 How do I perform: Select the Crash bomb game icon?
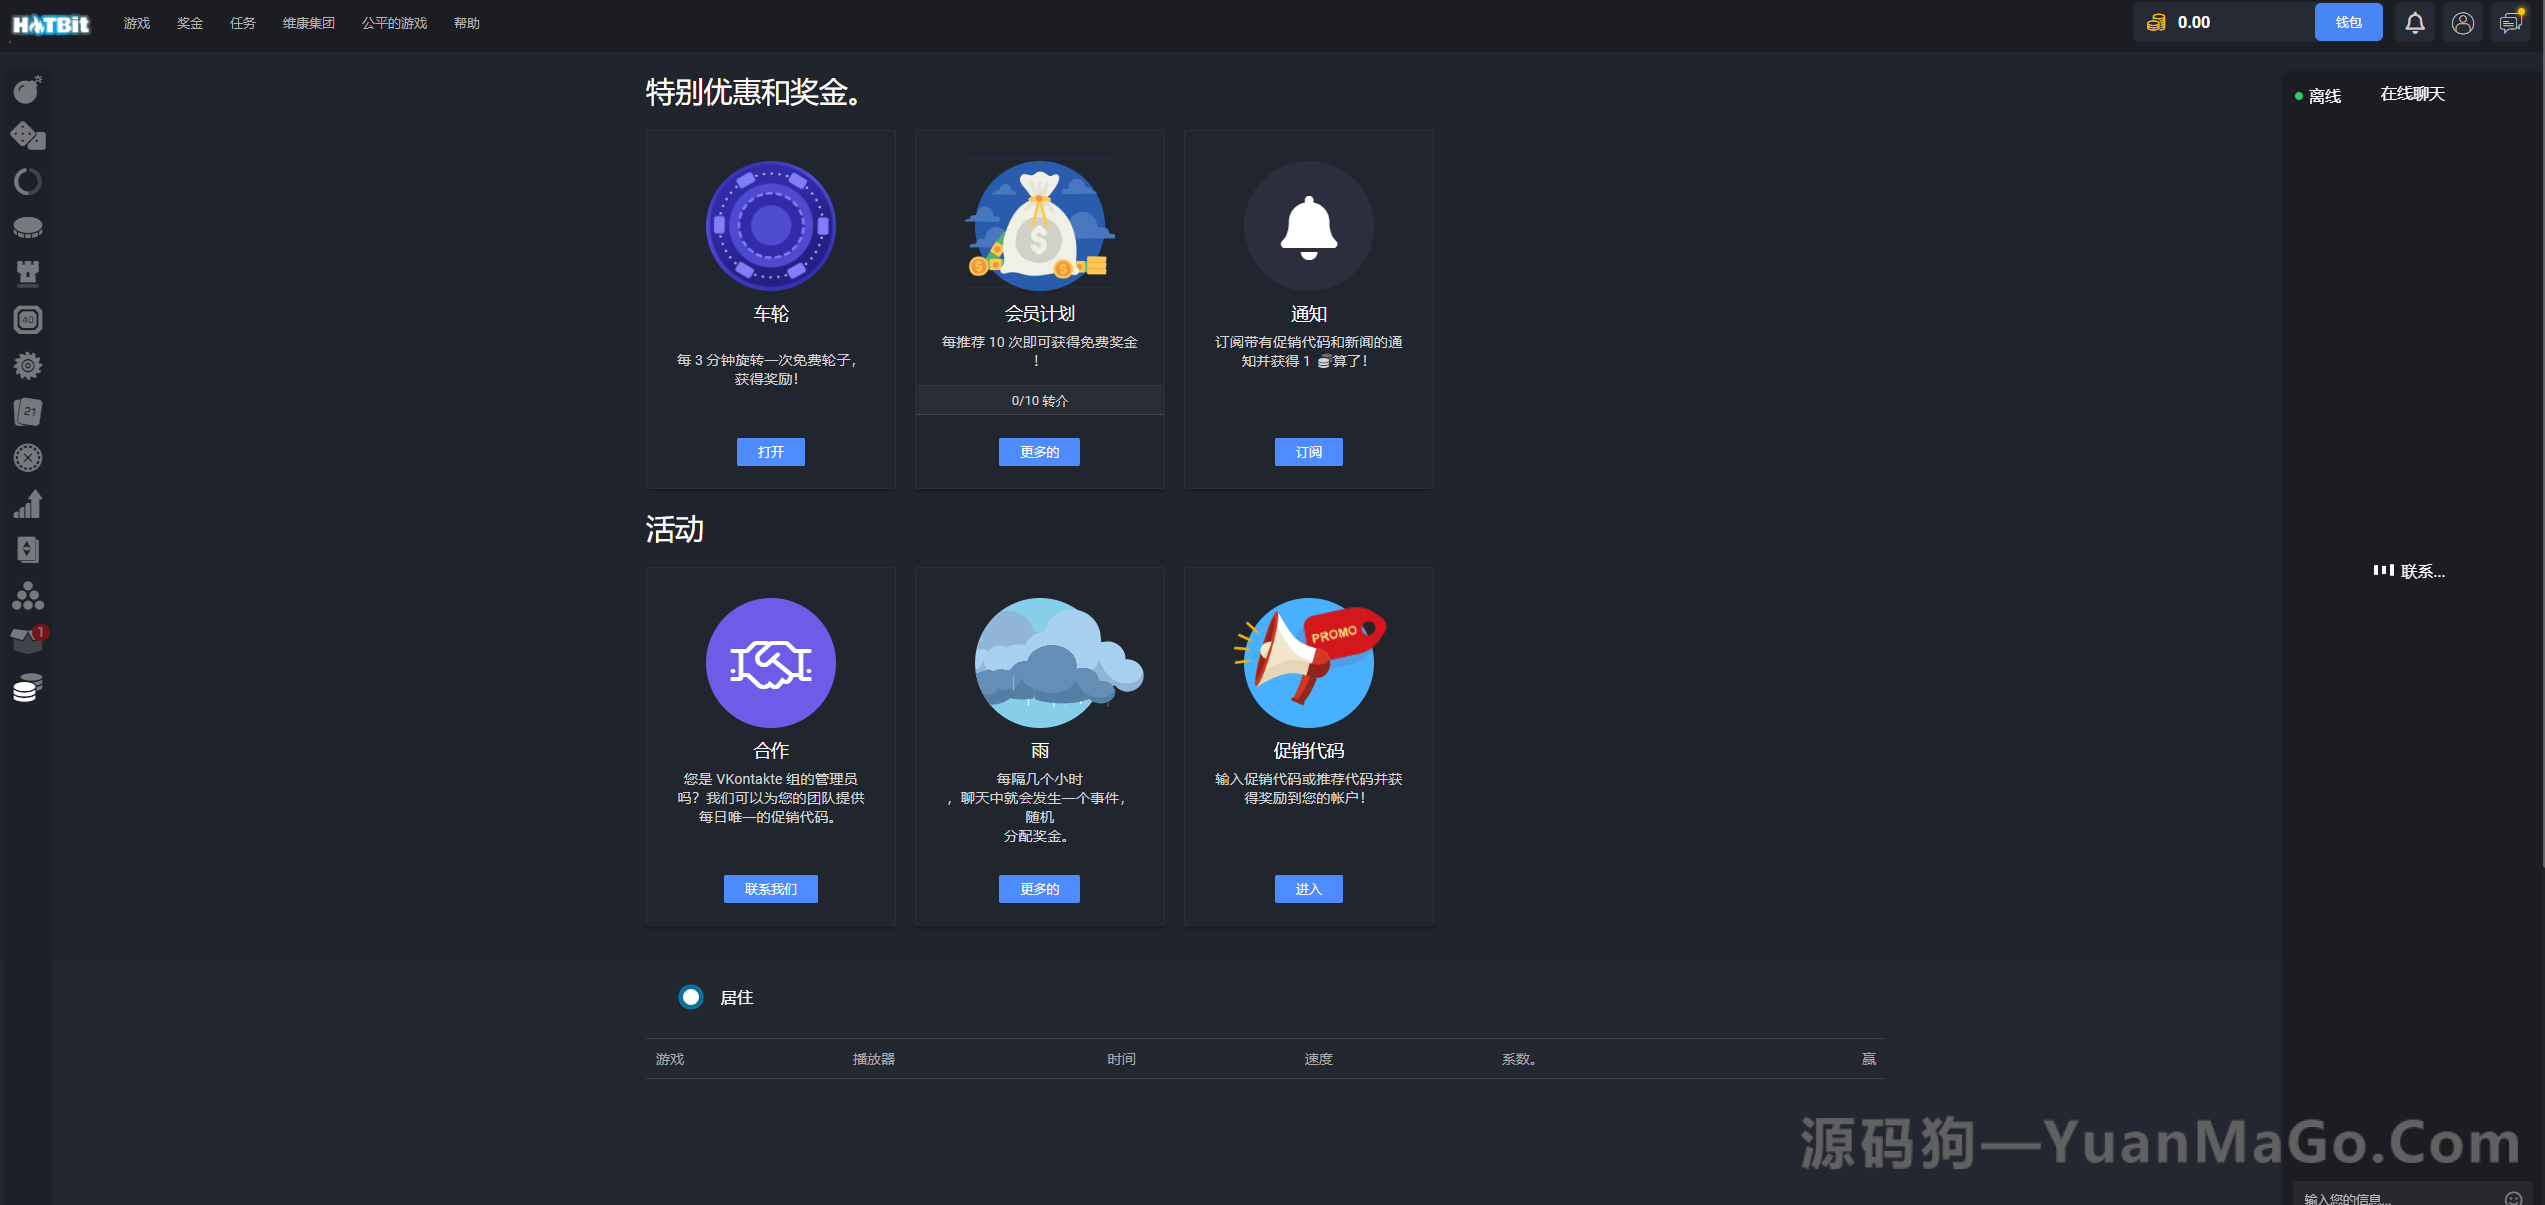coord(27,89)
